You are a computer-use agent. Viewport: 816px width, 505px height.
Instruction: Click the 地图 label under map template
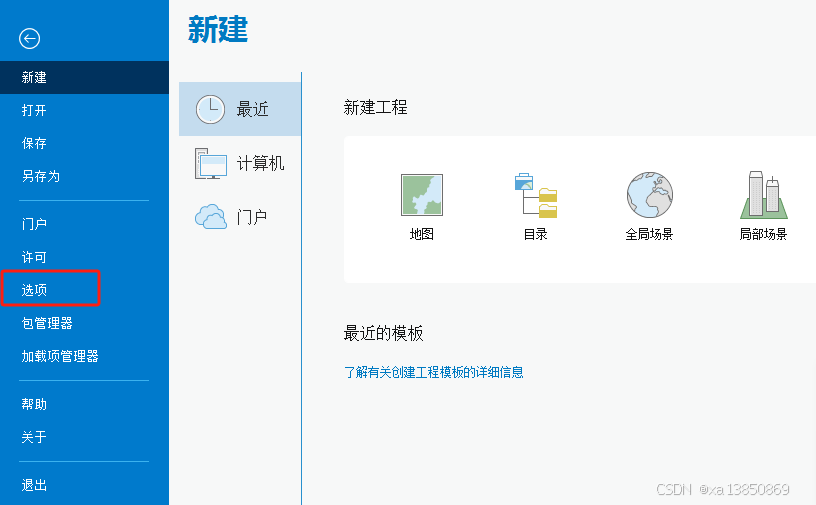click(x=422, y=234)
